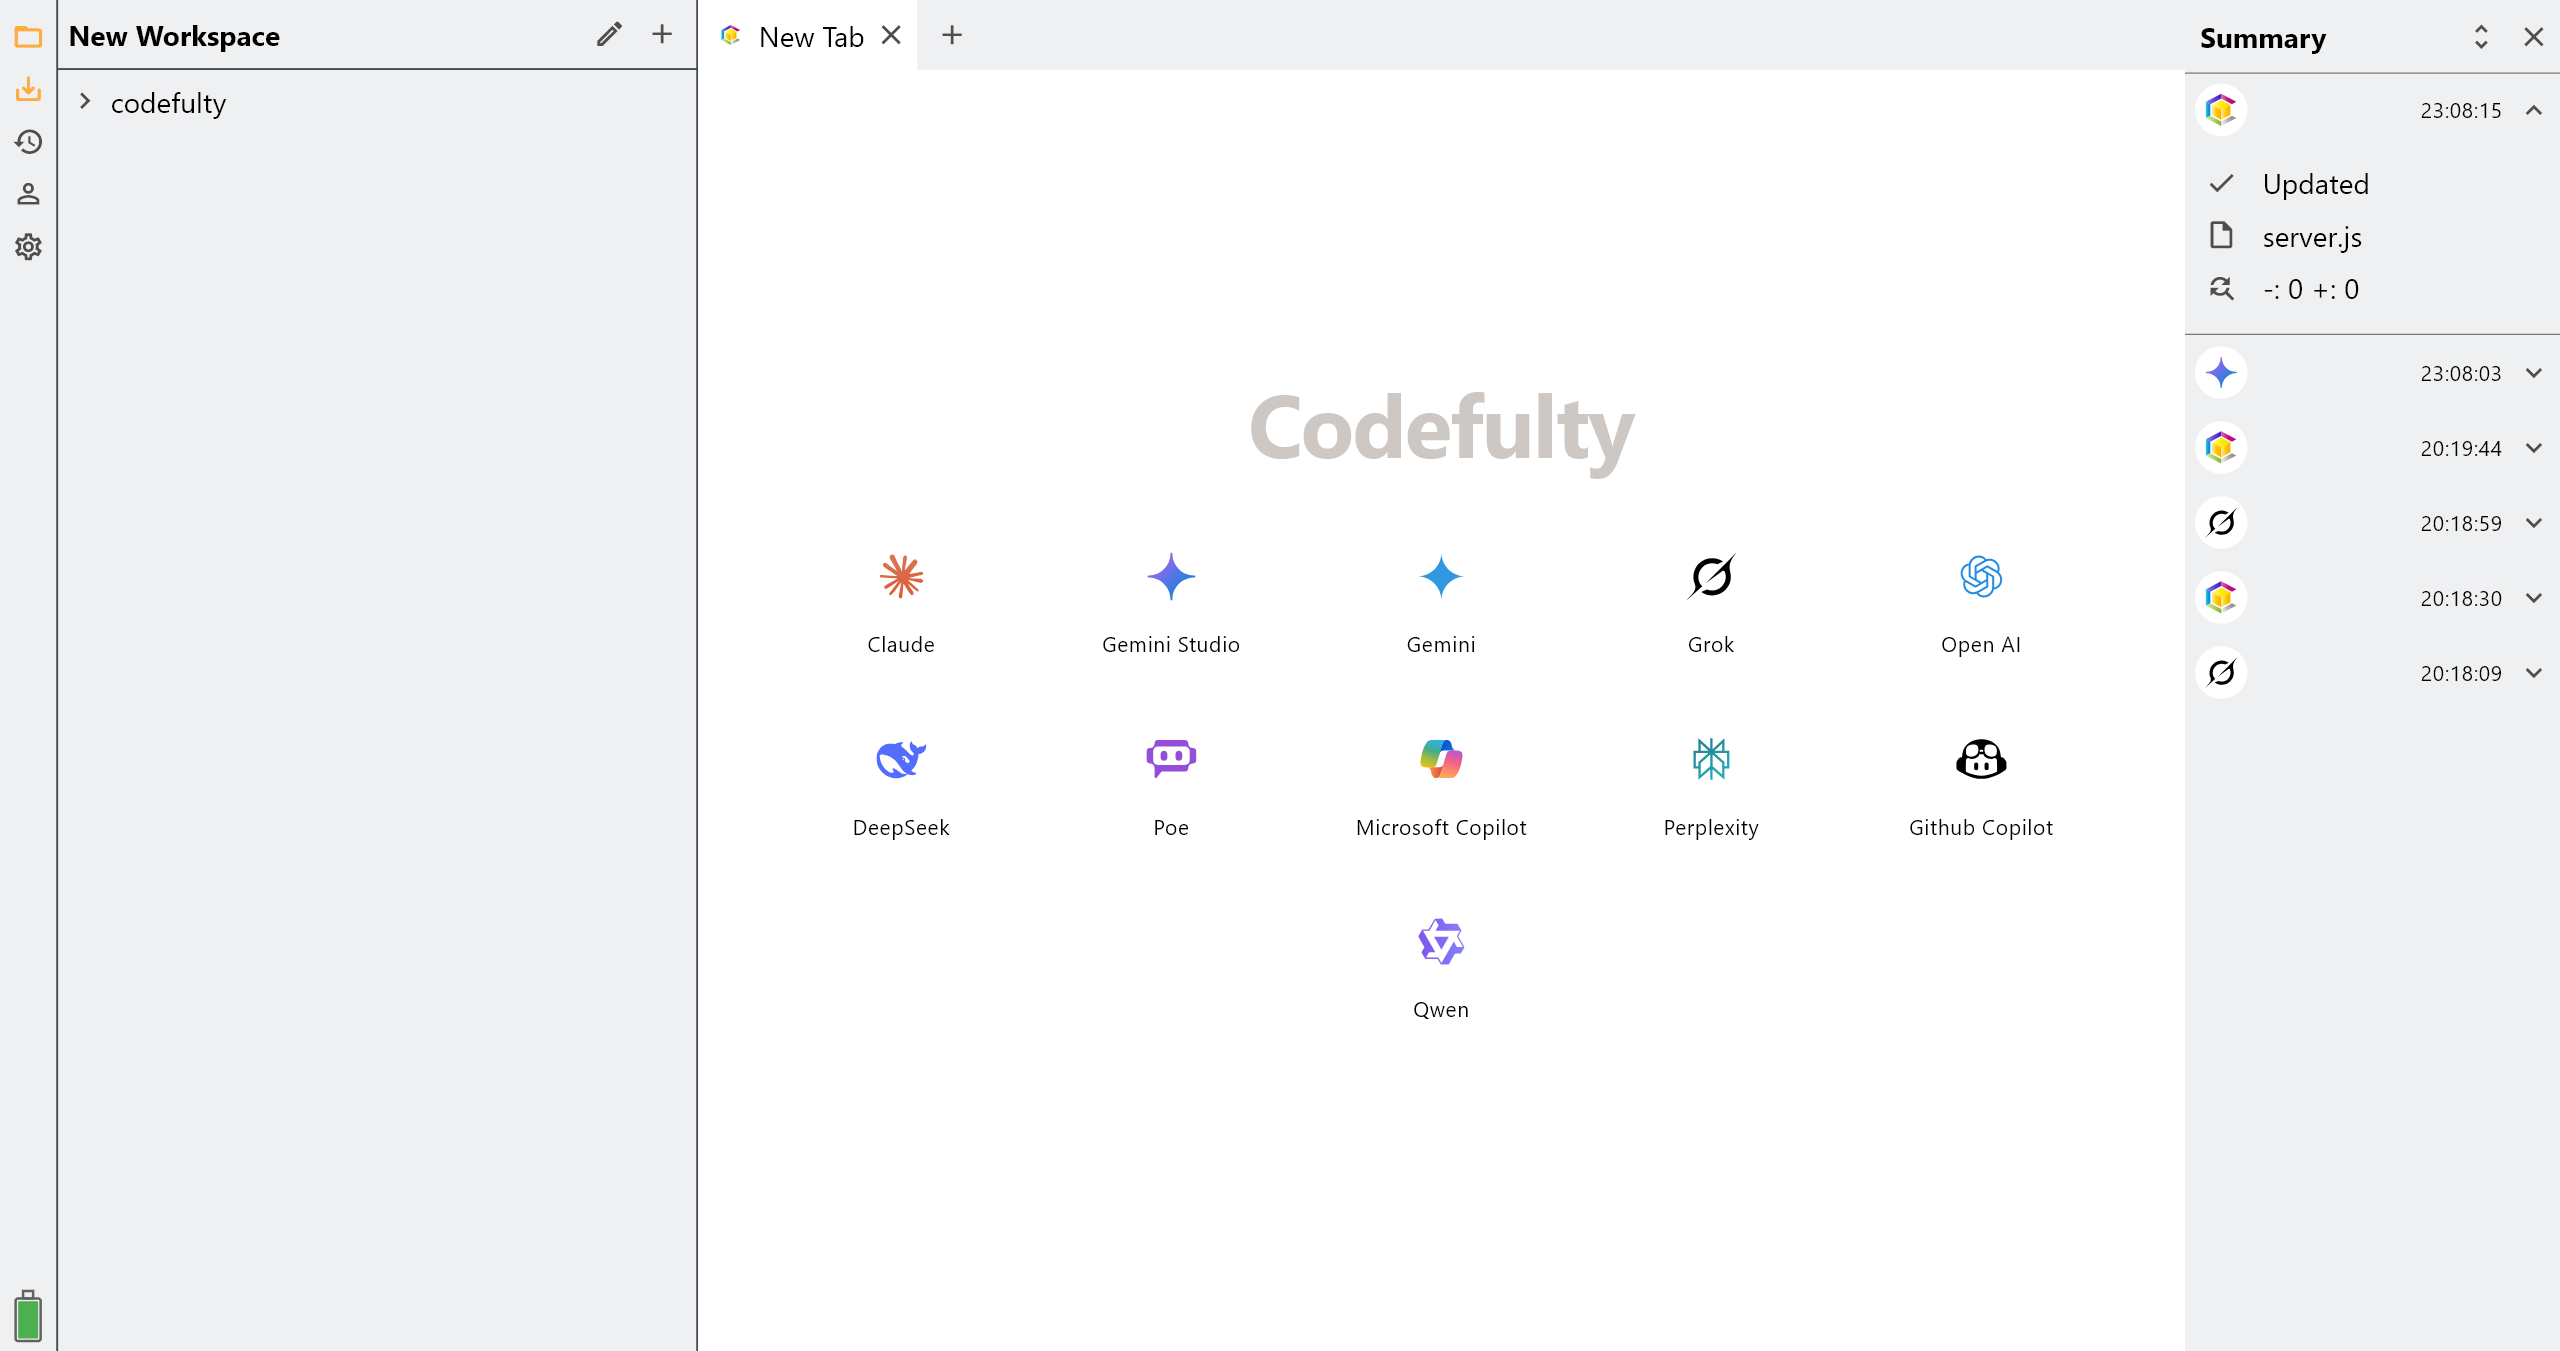Screen dimensions: 2560x1351
Task: Expand the 20:18:59 Grok summary entry
Action: click(2533, 523)
